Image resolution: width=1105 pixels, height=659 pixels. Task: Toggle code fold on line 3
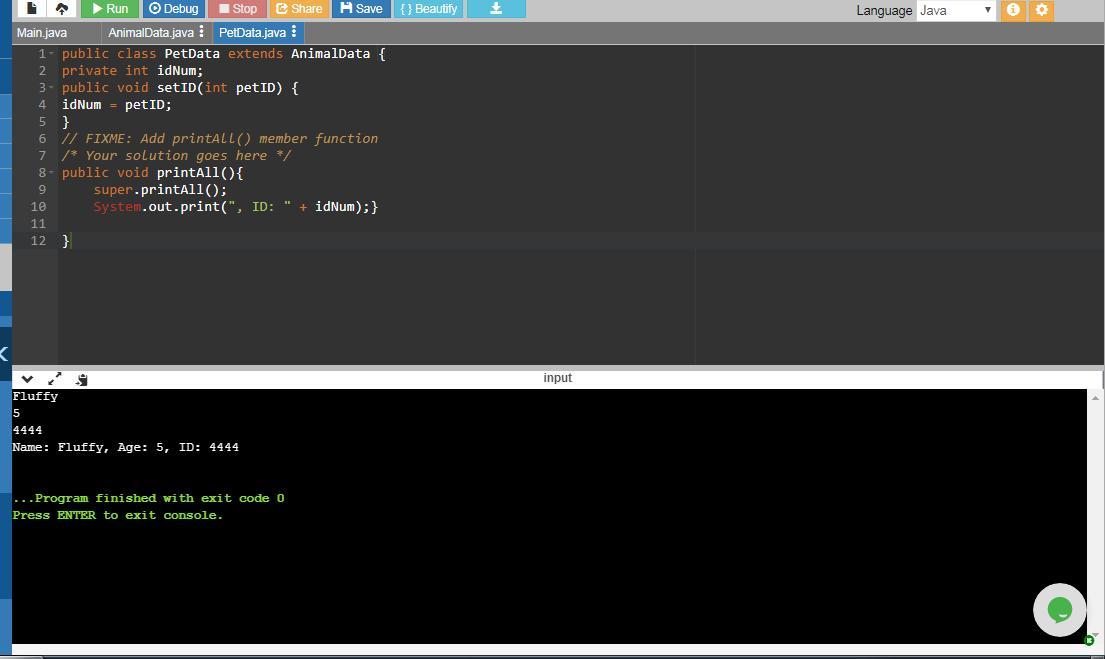pos(52,88)
